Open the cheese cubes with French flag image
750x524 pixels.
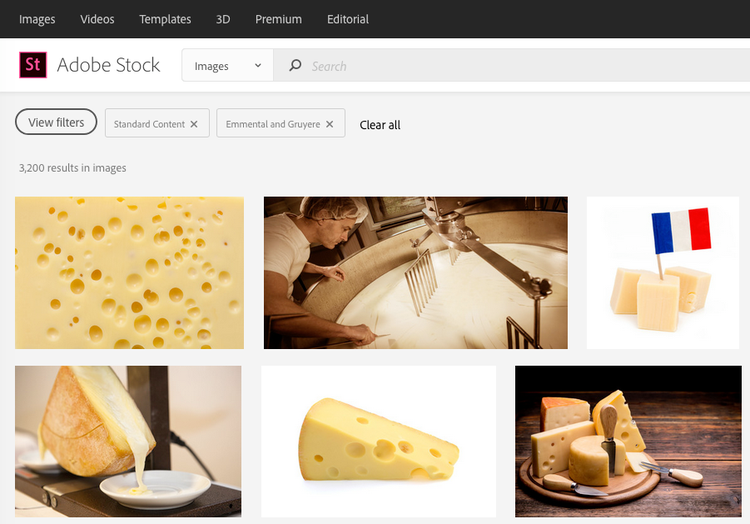click(x=663, y=273)
